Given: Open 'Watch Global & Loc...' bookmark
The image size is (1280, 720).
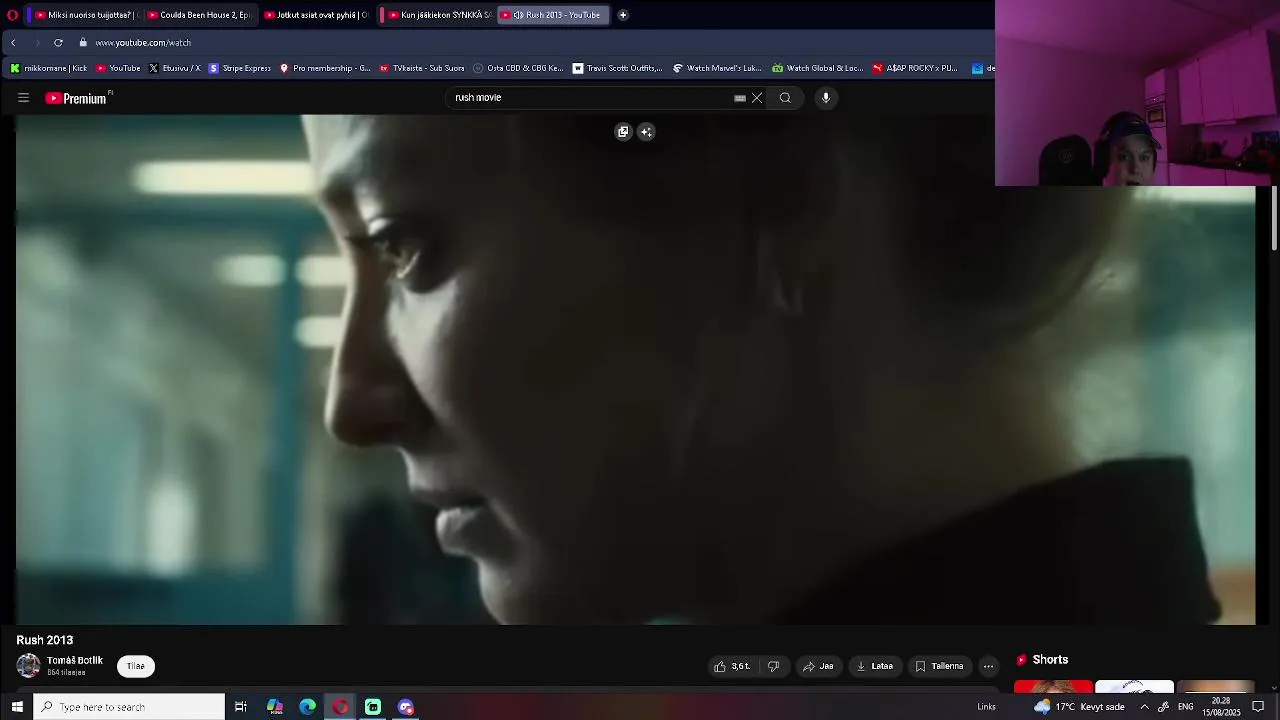Looking at the screenshot, I should click(x=817, y=68).
